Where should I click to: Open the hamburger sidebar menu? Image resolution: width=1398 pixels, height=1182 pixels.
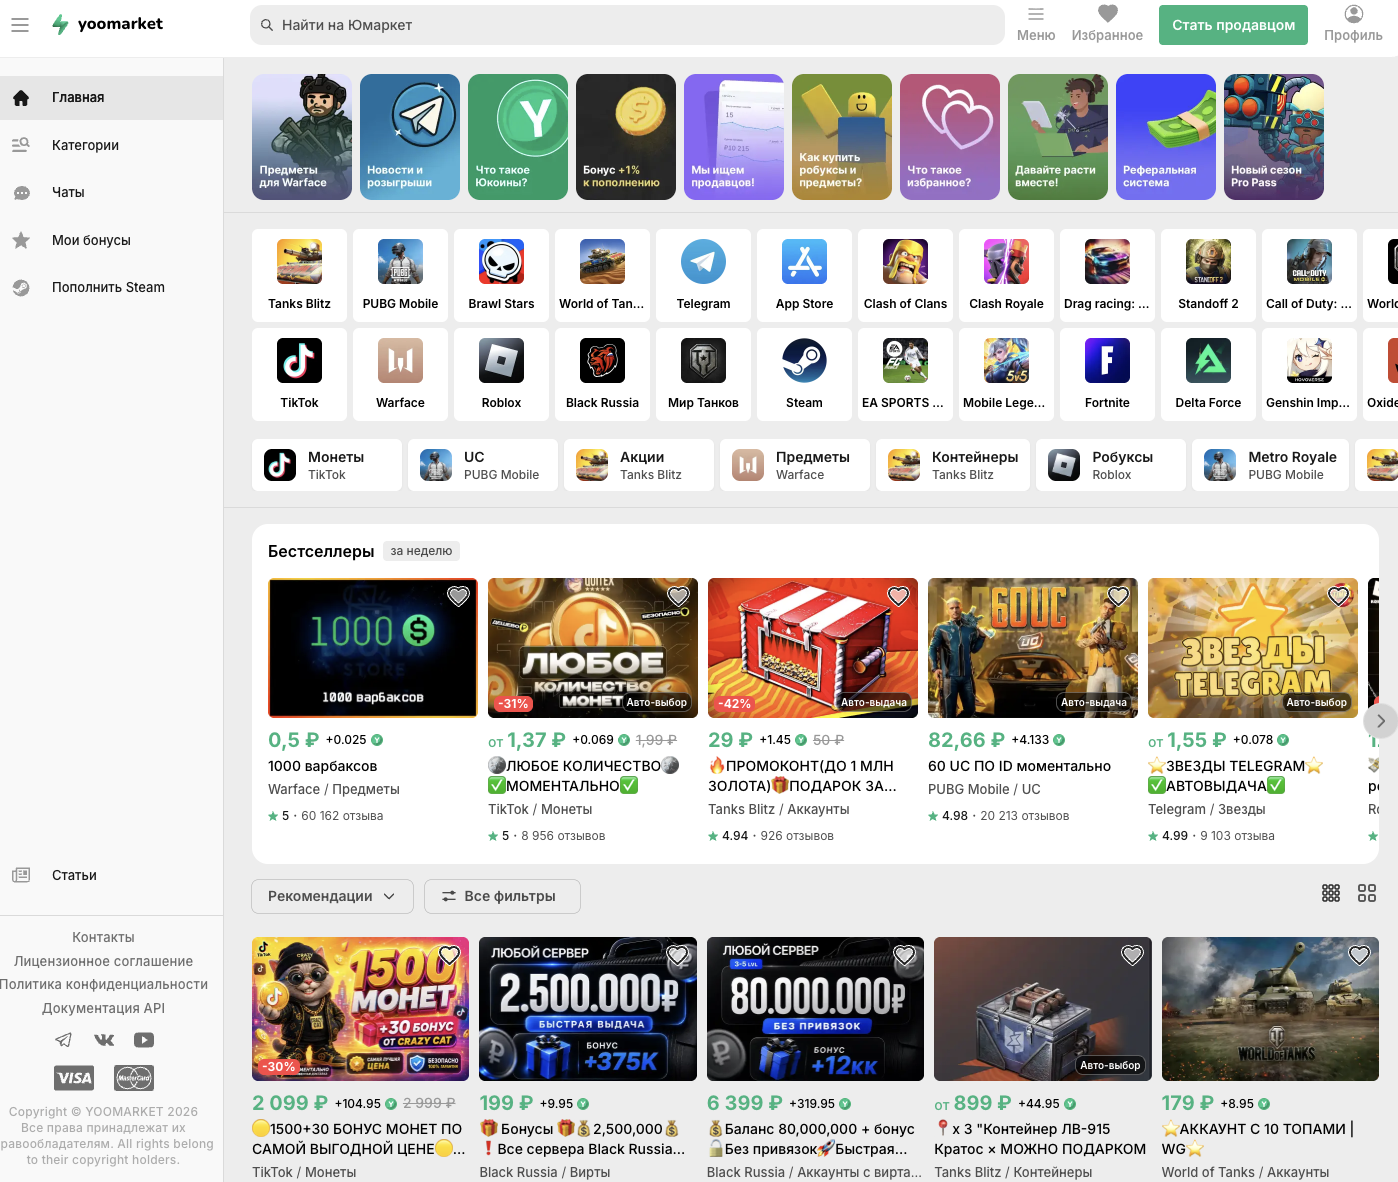pos(20,25)
